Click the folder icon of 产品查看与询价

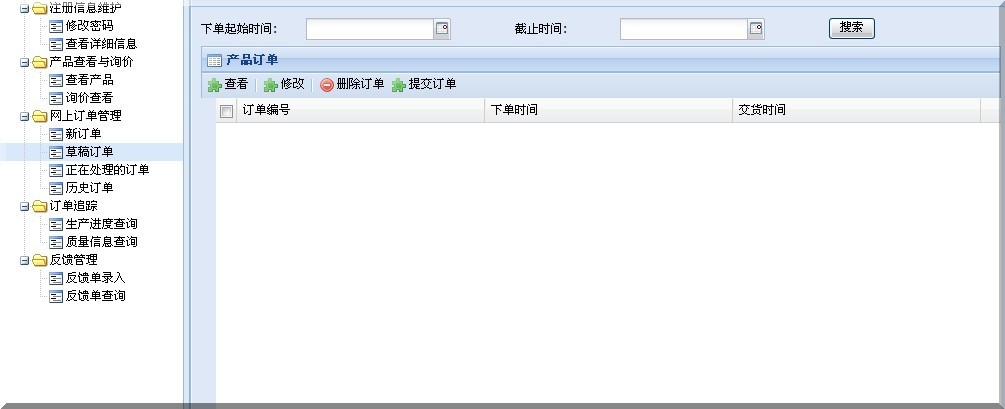pos(40,62)
